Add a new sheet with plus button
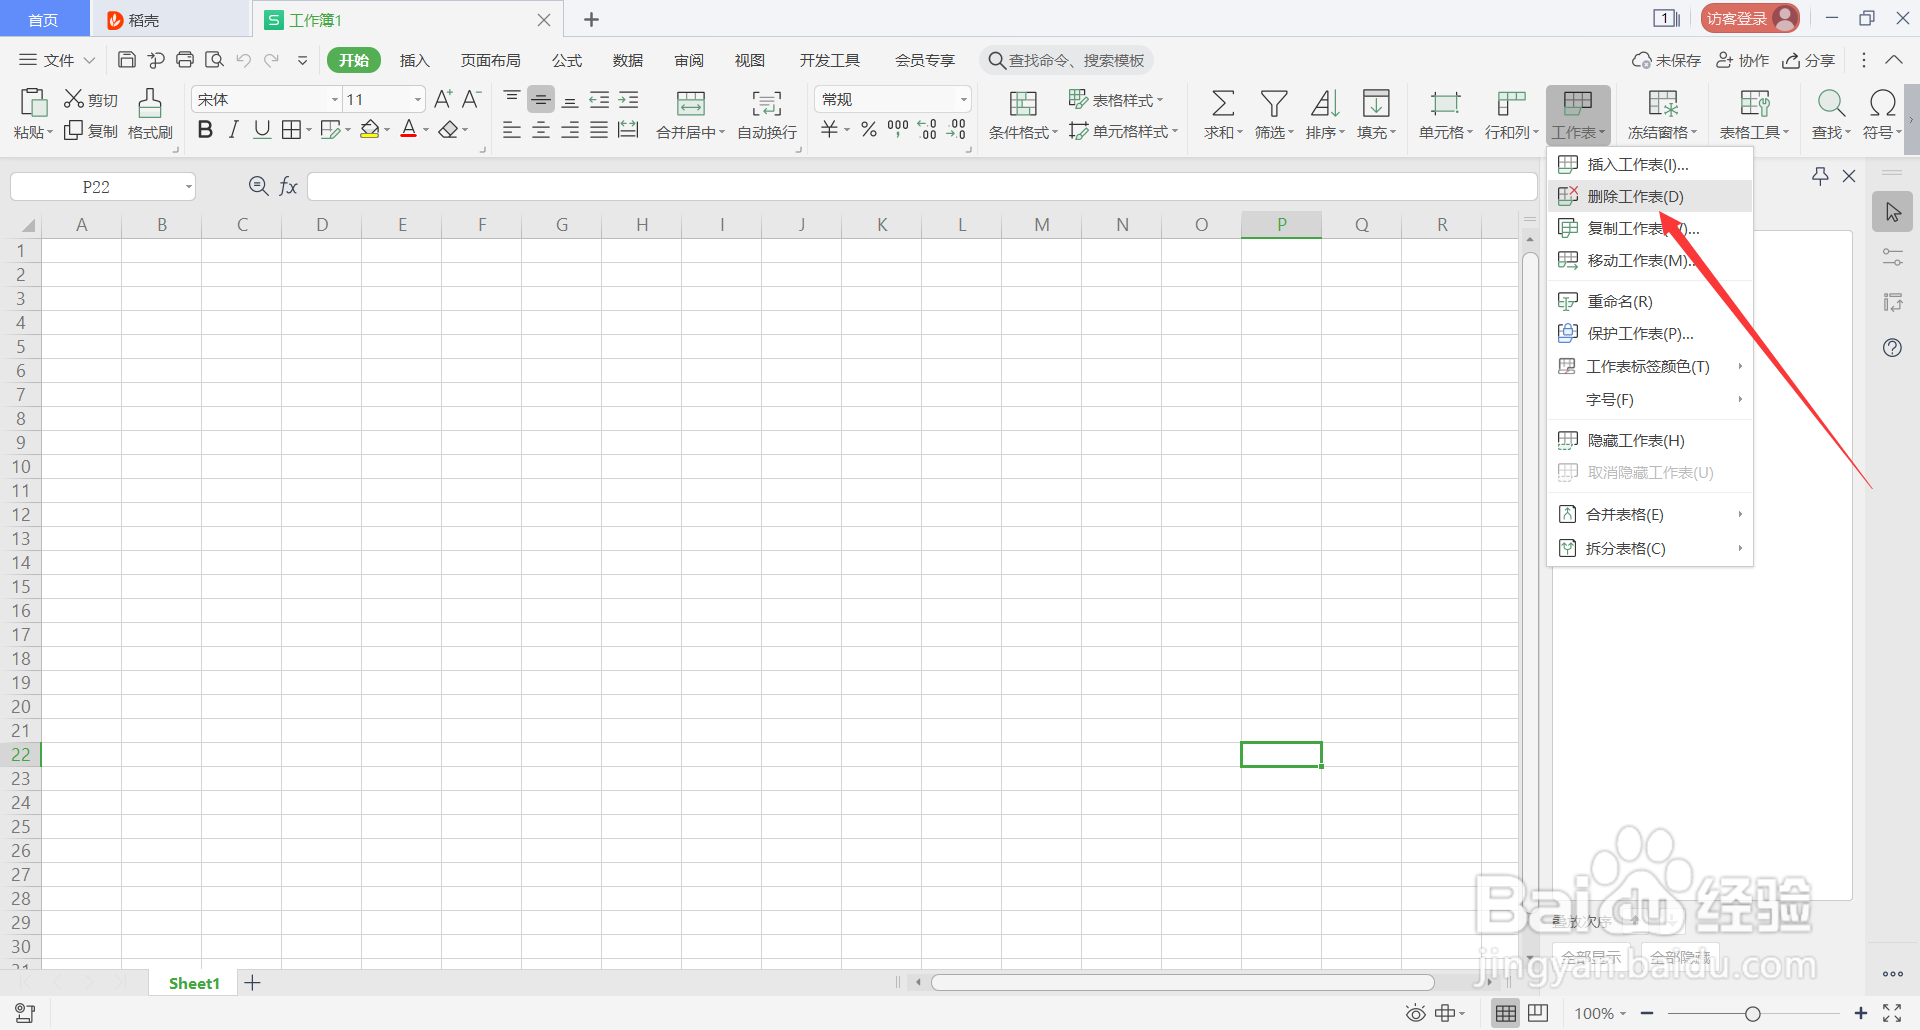 (x=253, y=983)
